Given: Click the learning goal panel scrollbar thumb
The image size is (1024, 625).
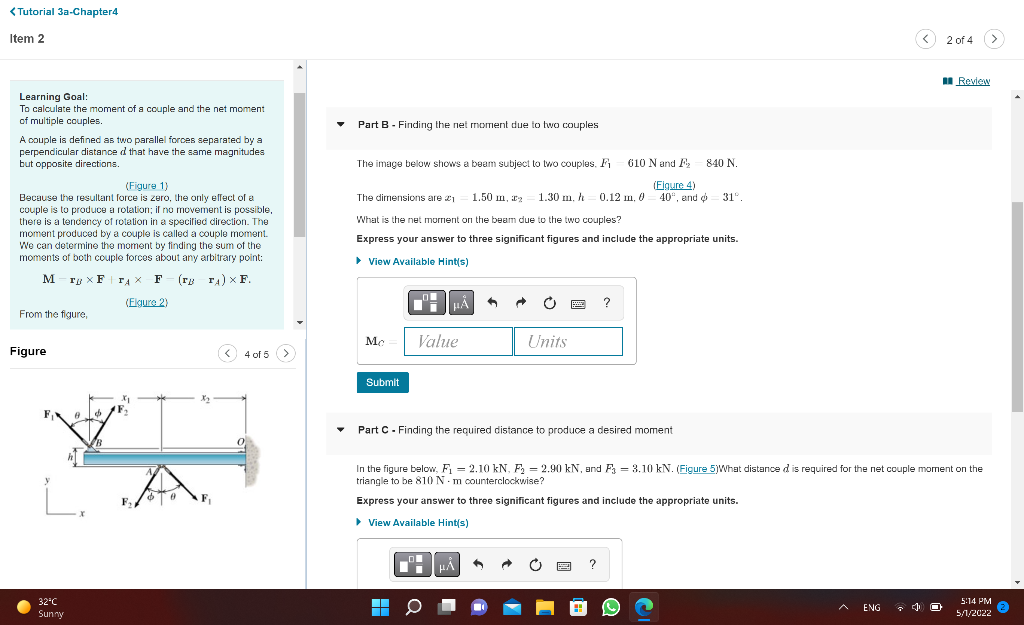Looking at the screenshot, I should (x=300, y=165).
